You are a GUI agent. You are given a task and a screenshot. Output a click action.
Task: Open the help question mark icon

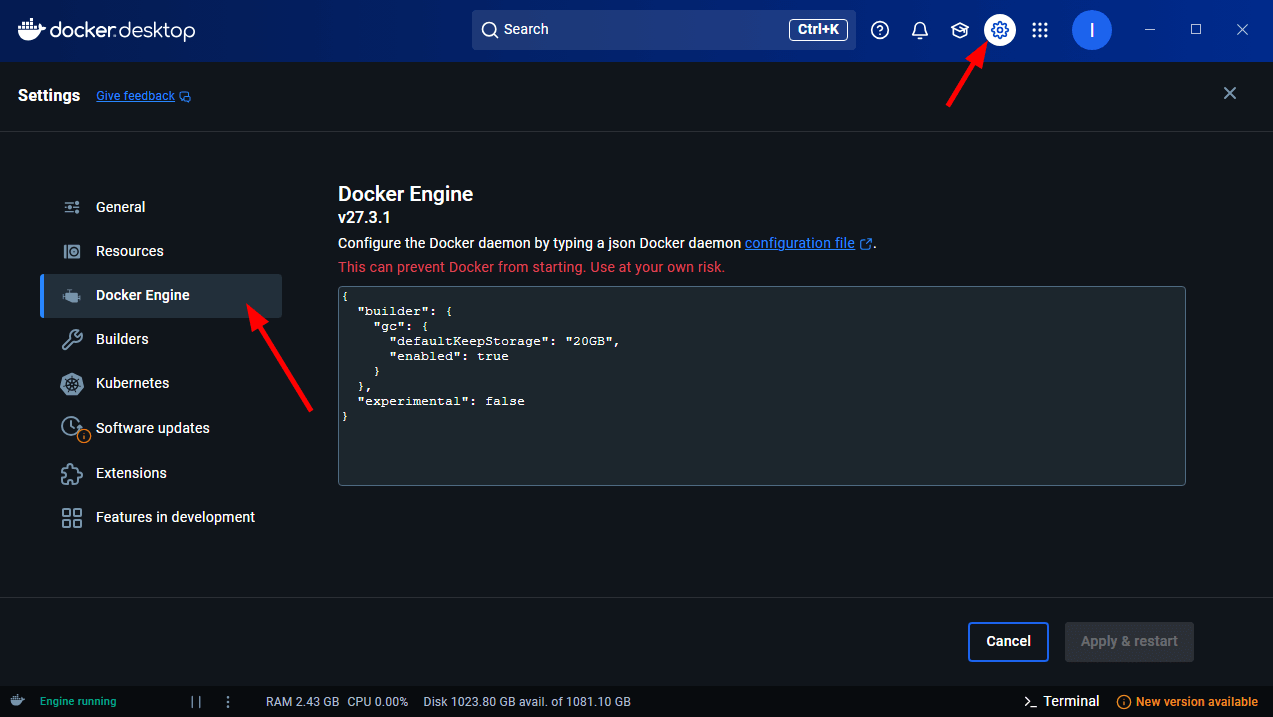coord(879,29)
